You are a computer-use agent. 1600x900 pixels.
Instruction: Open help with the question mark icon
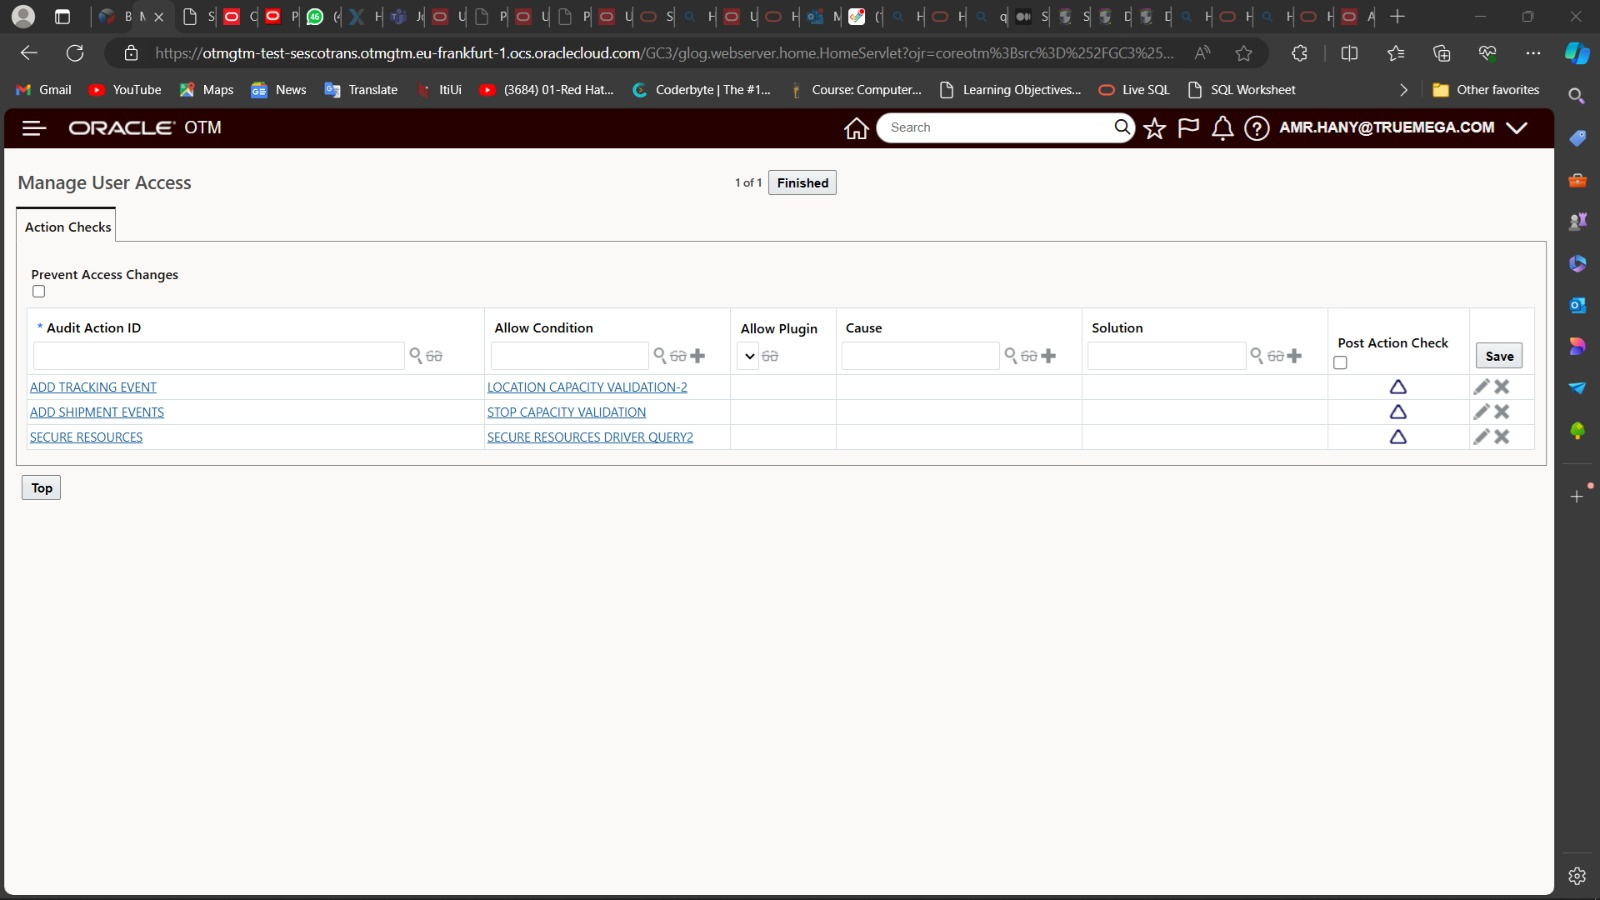point(1256,128)
